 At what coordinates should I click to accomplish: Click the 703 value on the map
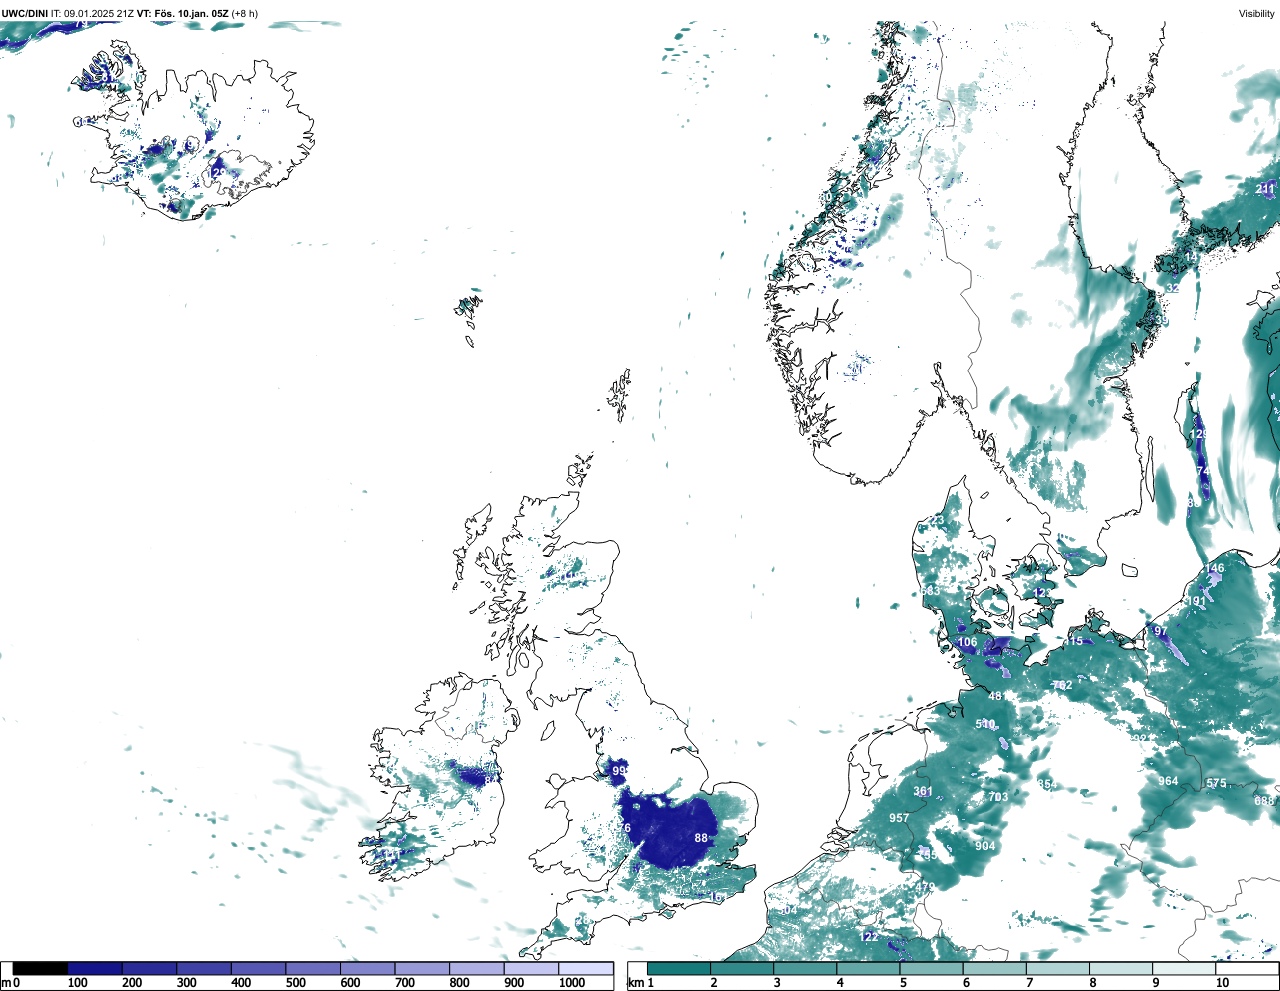coord(998,797)
